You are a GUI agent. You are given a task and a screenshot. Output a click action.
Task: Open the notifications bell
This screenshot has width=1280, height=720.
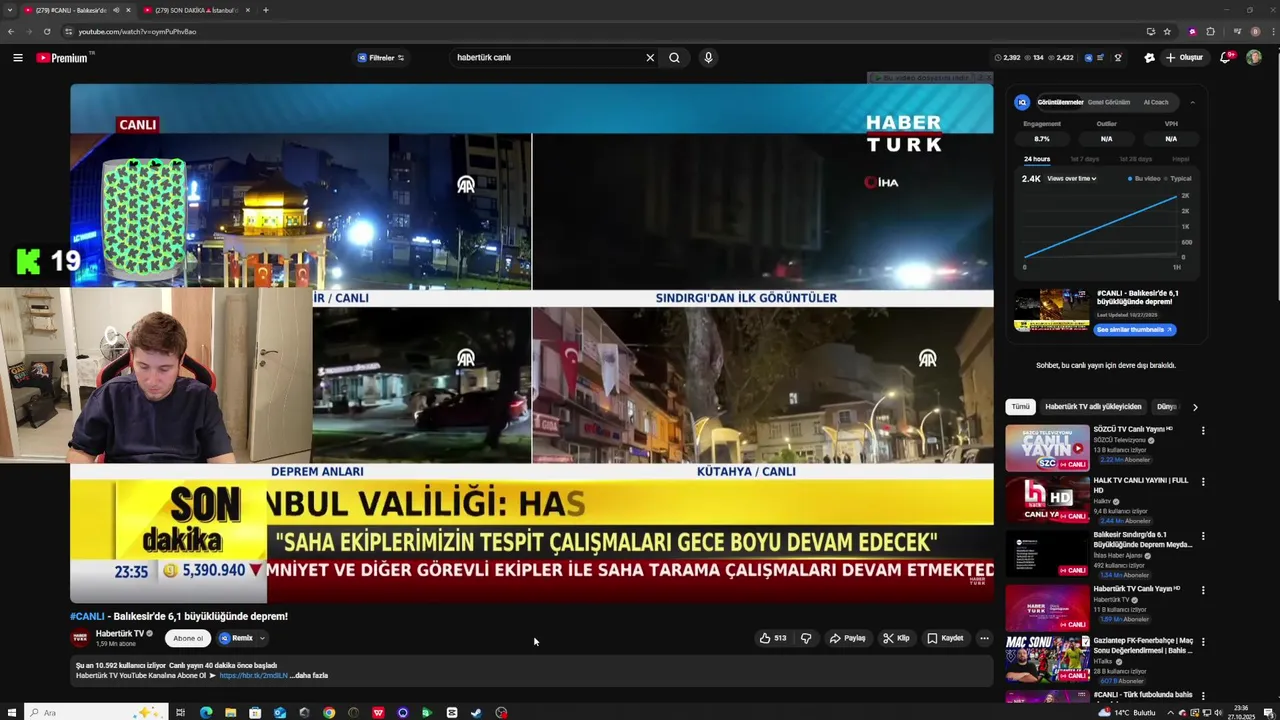(1225, 58)
